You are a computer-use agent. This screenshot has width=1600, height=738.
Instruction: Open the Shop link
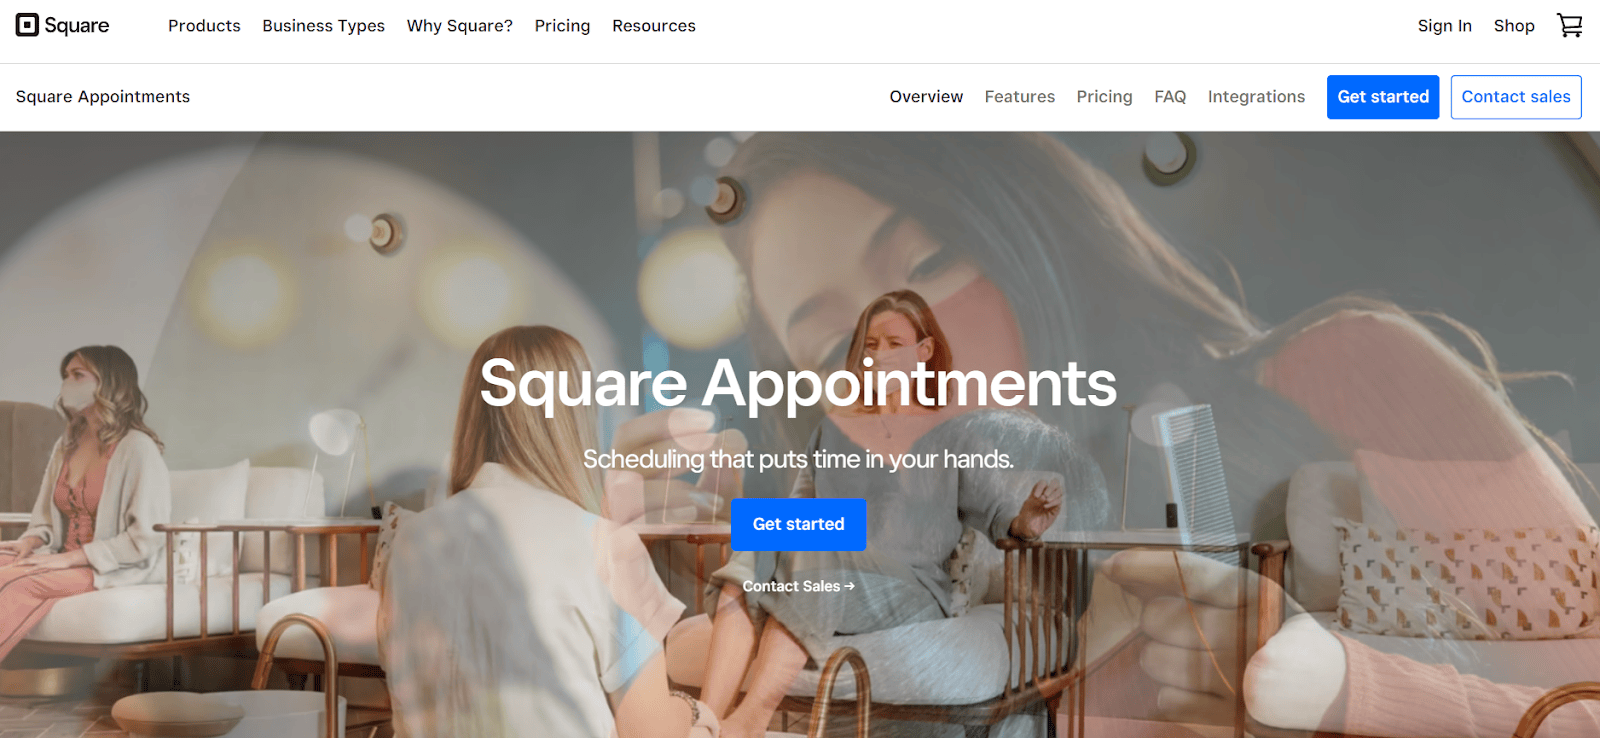point(1514,26)
